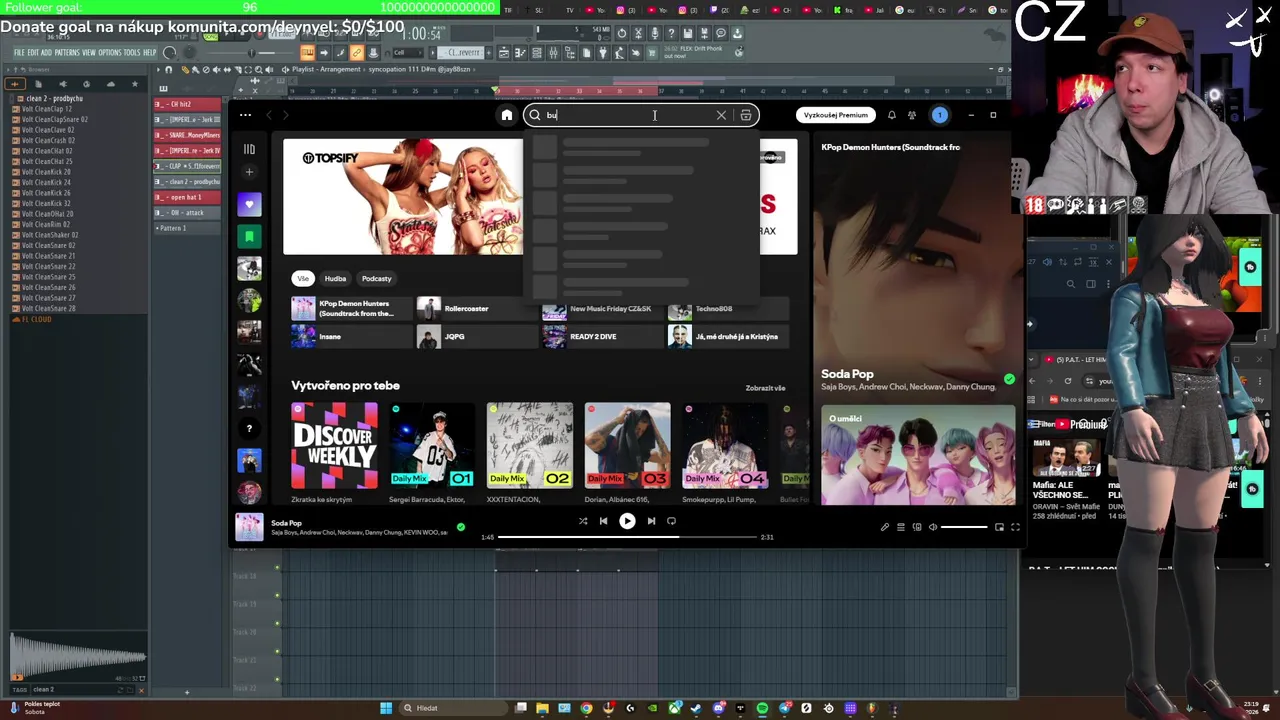
Task: Click Soda Pop album art in player bar
Action: (x=249, y=527)
